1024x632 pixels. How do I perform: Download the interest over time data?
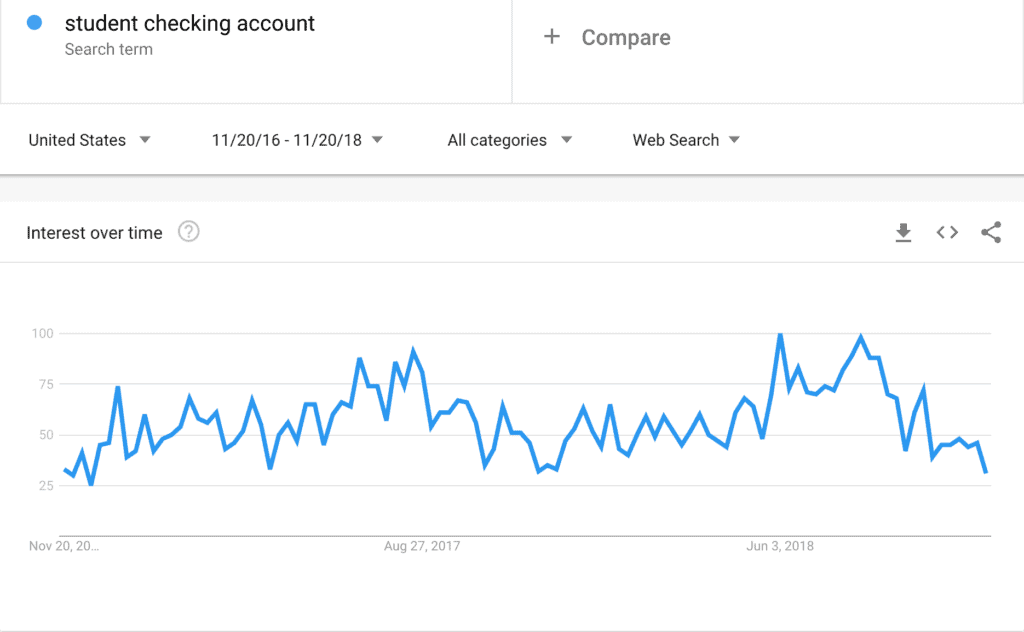point(903,232)
